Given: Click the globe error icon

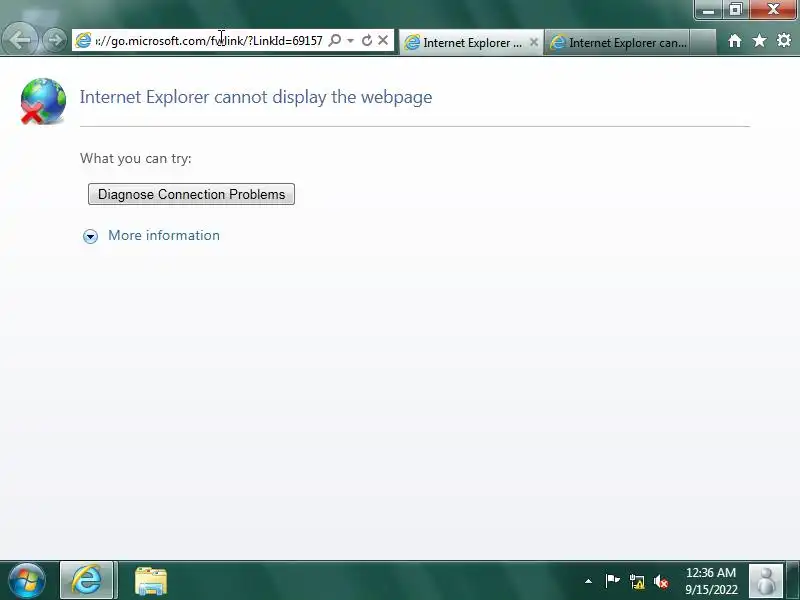Looking at the screenshot, I should pyautogui.click(x=43, y=101).
